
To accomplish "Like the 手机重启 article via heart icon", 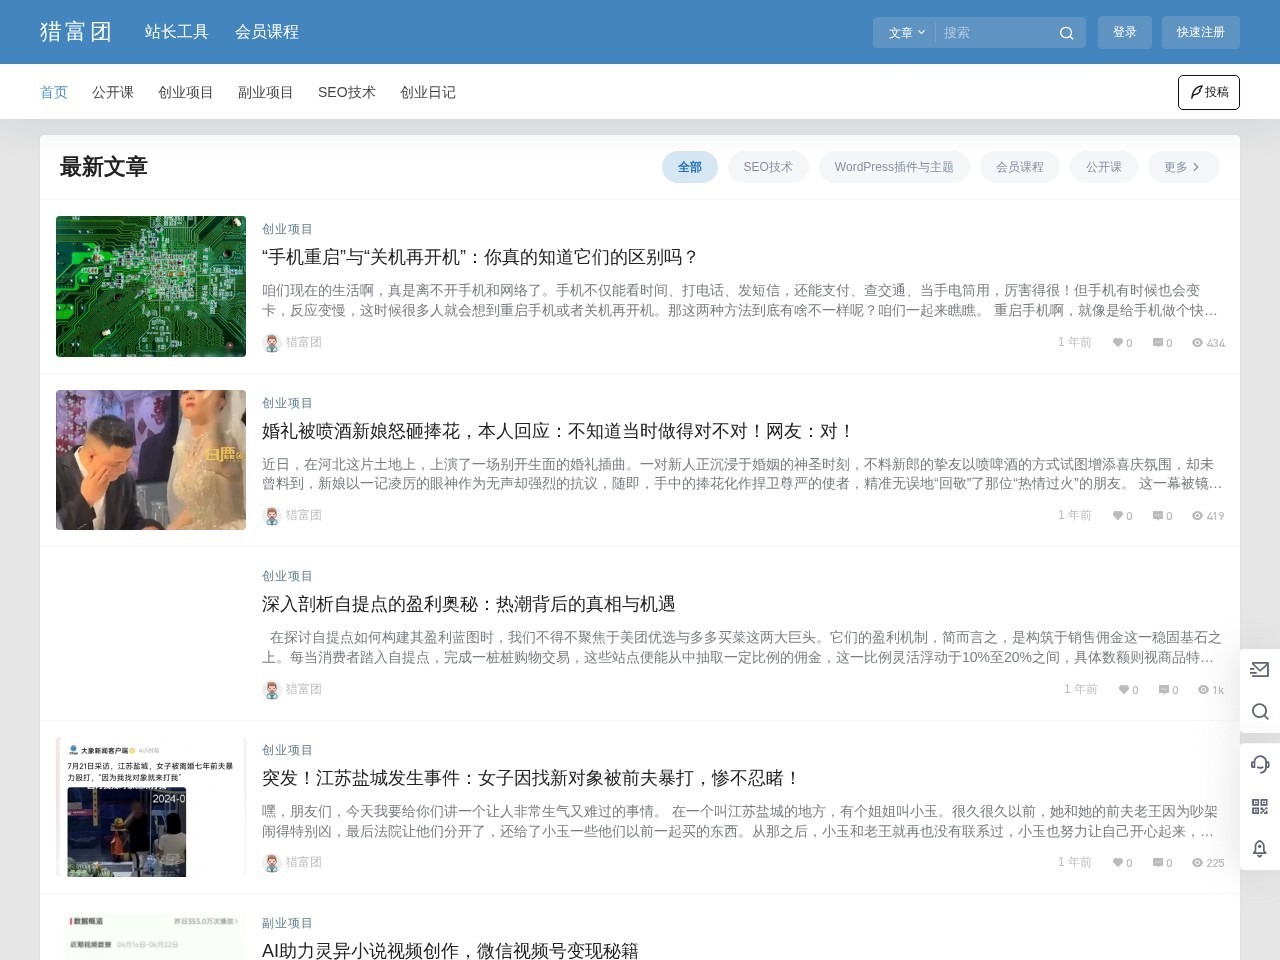I will tap(1118, 343).
